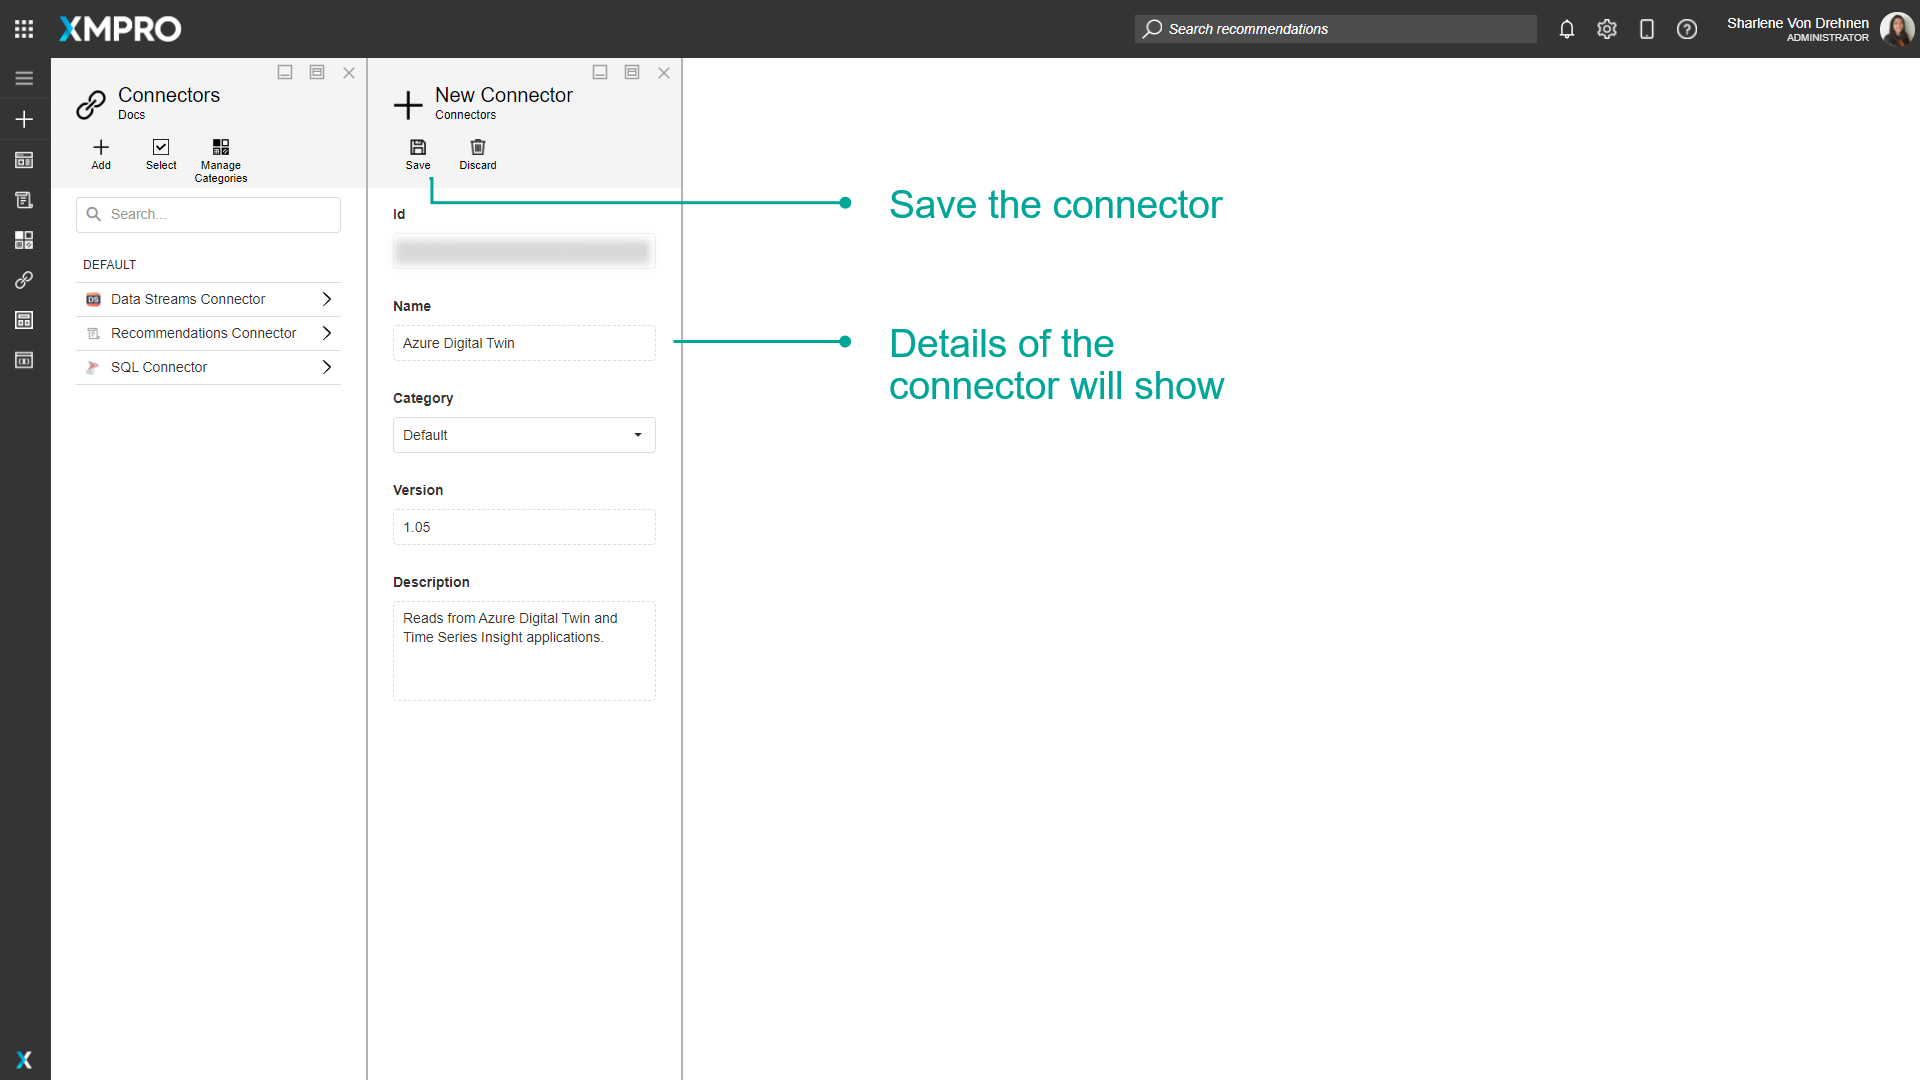Click the connector Name input field
Image resolution: width=1920 pixels, height=1080 pixels.
524,343
